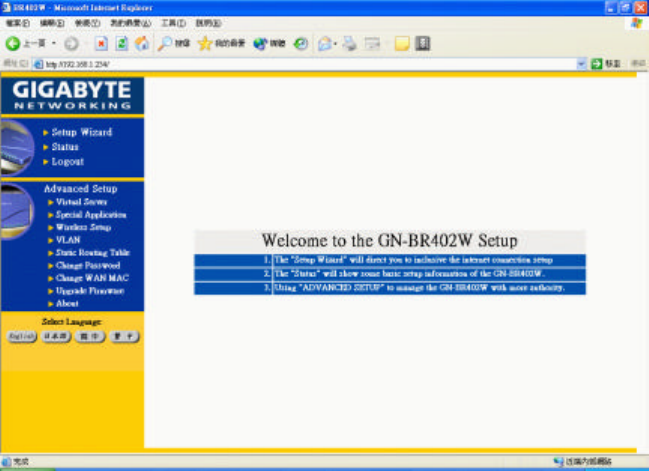Screen dimensions: 649x471
Task: Open the Tools (T) menu
Action: (173, 23)
